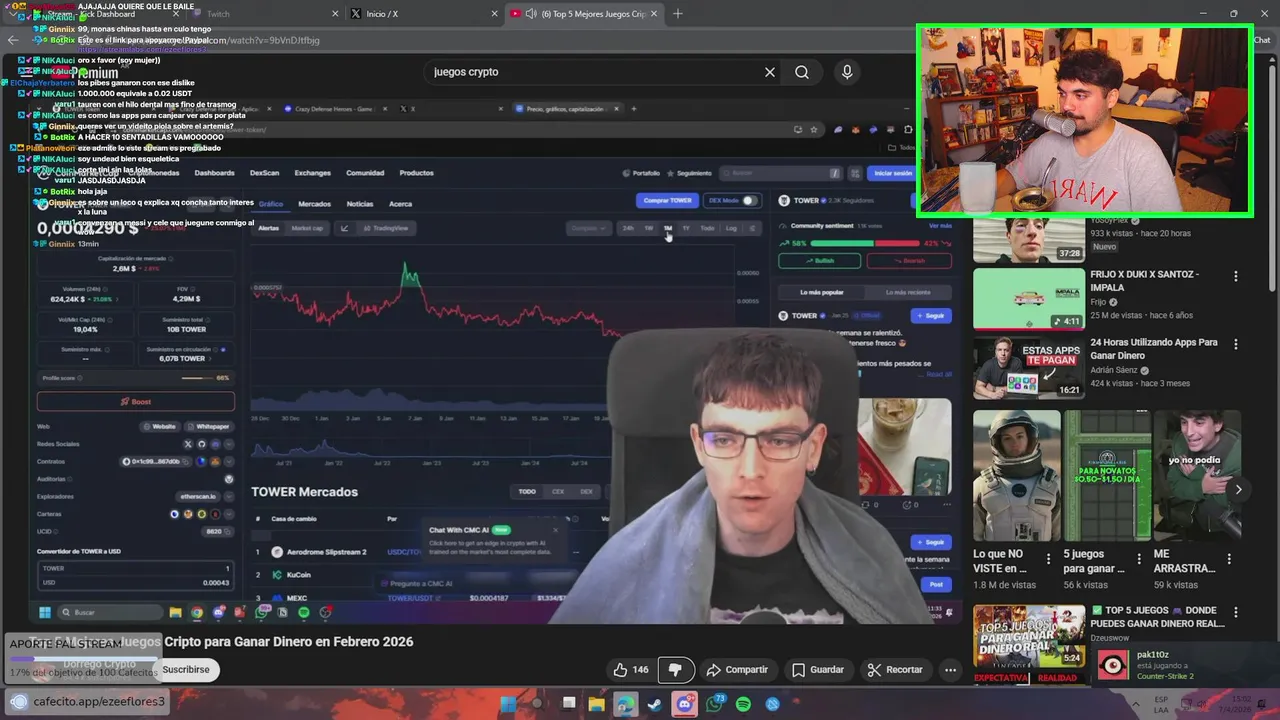Mute the YouTube tab with its speaker icon

pyautogui.click(x=531, y=14)
